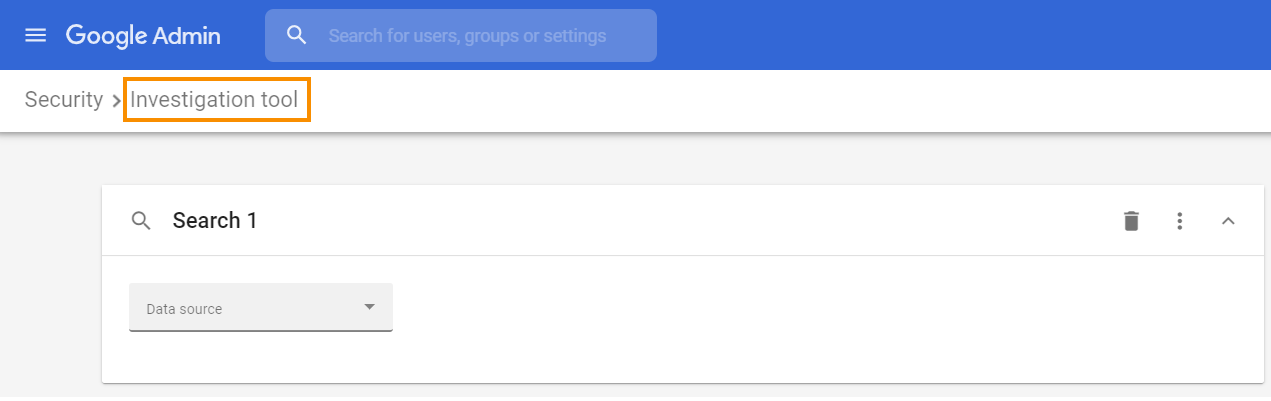
Task: Focus the users, groups or settings search field
Action: tap(480, 36)
